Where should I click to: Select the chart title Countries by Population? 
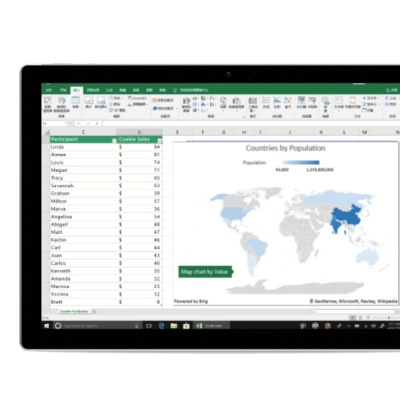285,148
